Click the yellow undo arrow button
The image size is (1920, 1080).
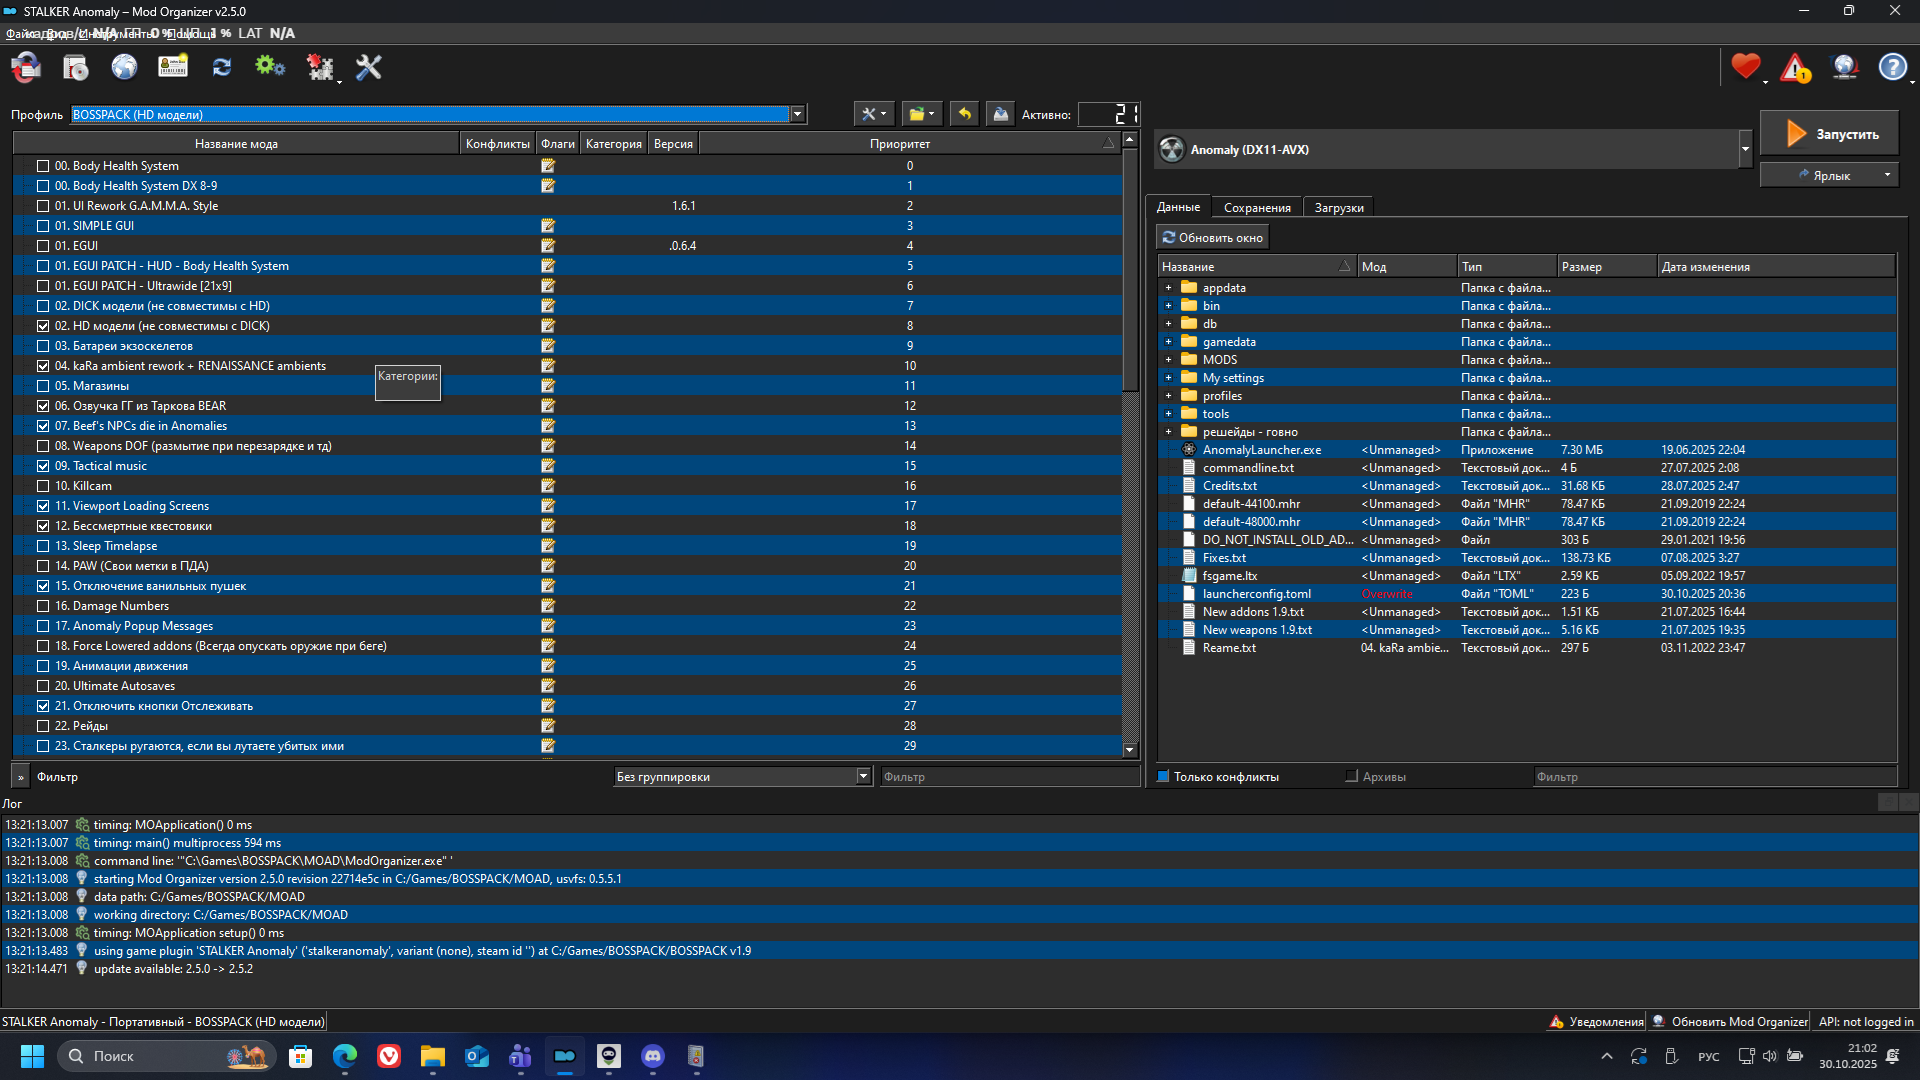click(x=964, y=114)
